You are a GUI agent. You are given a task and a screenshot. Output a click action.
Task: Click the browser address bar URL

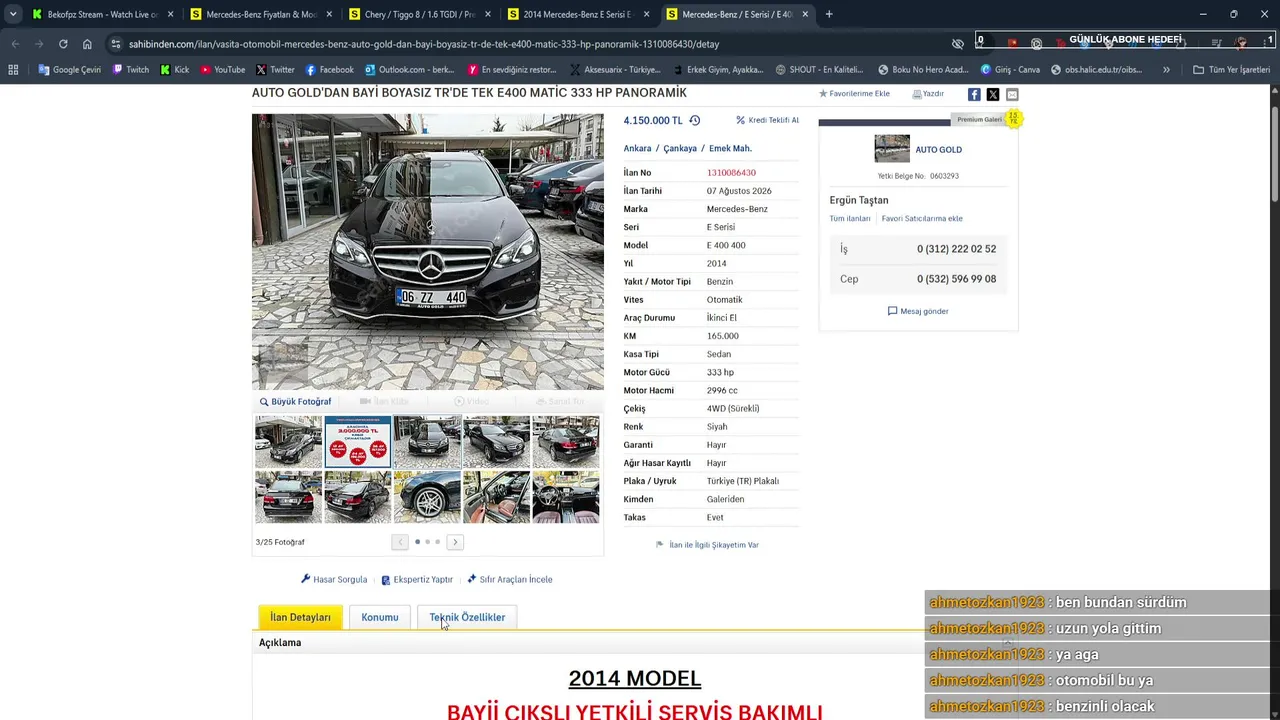424,44
